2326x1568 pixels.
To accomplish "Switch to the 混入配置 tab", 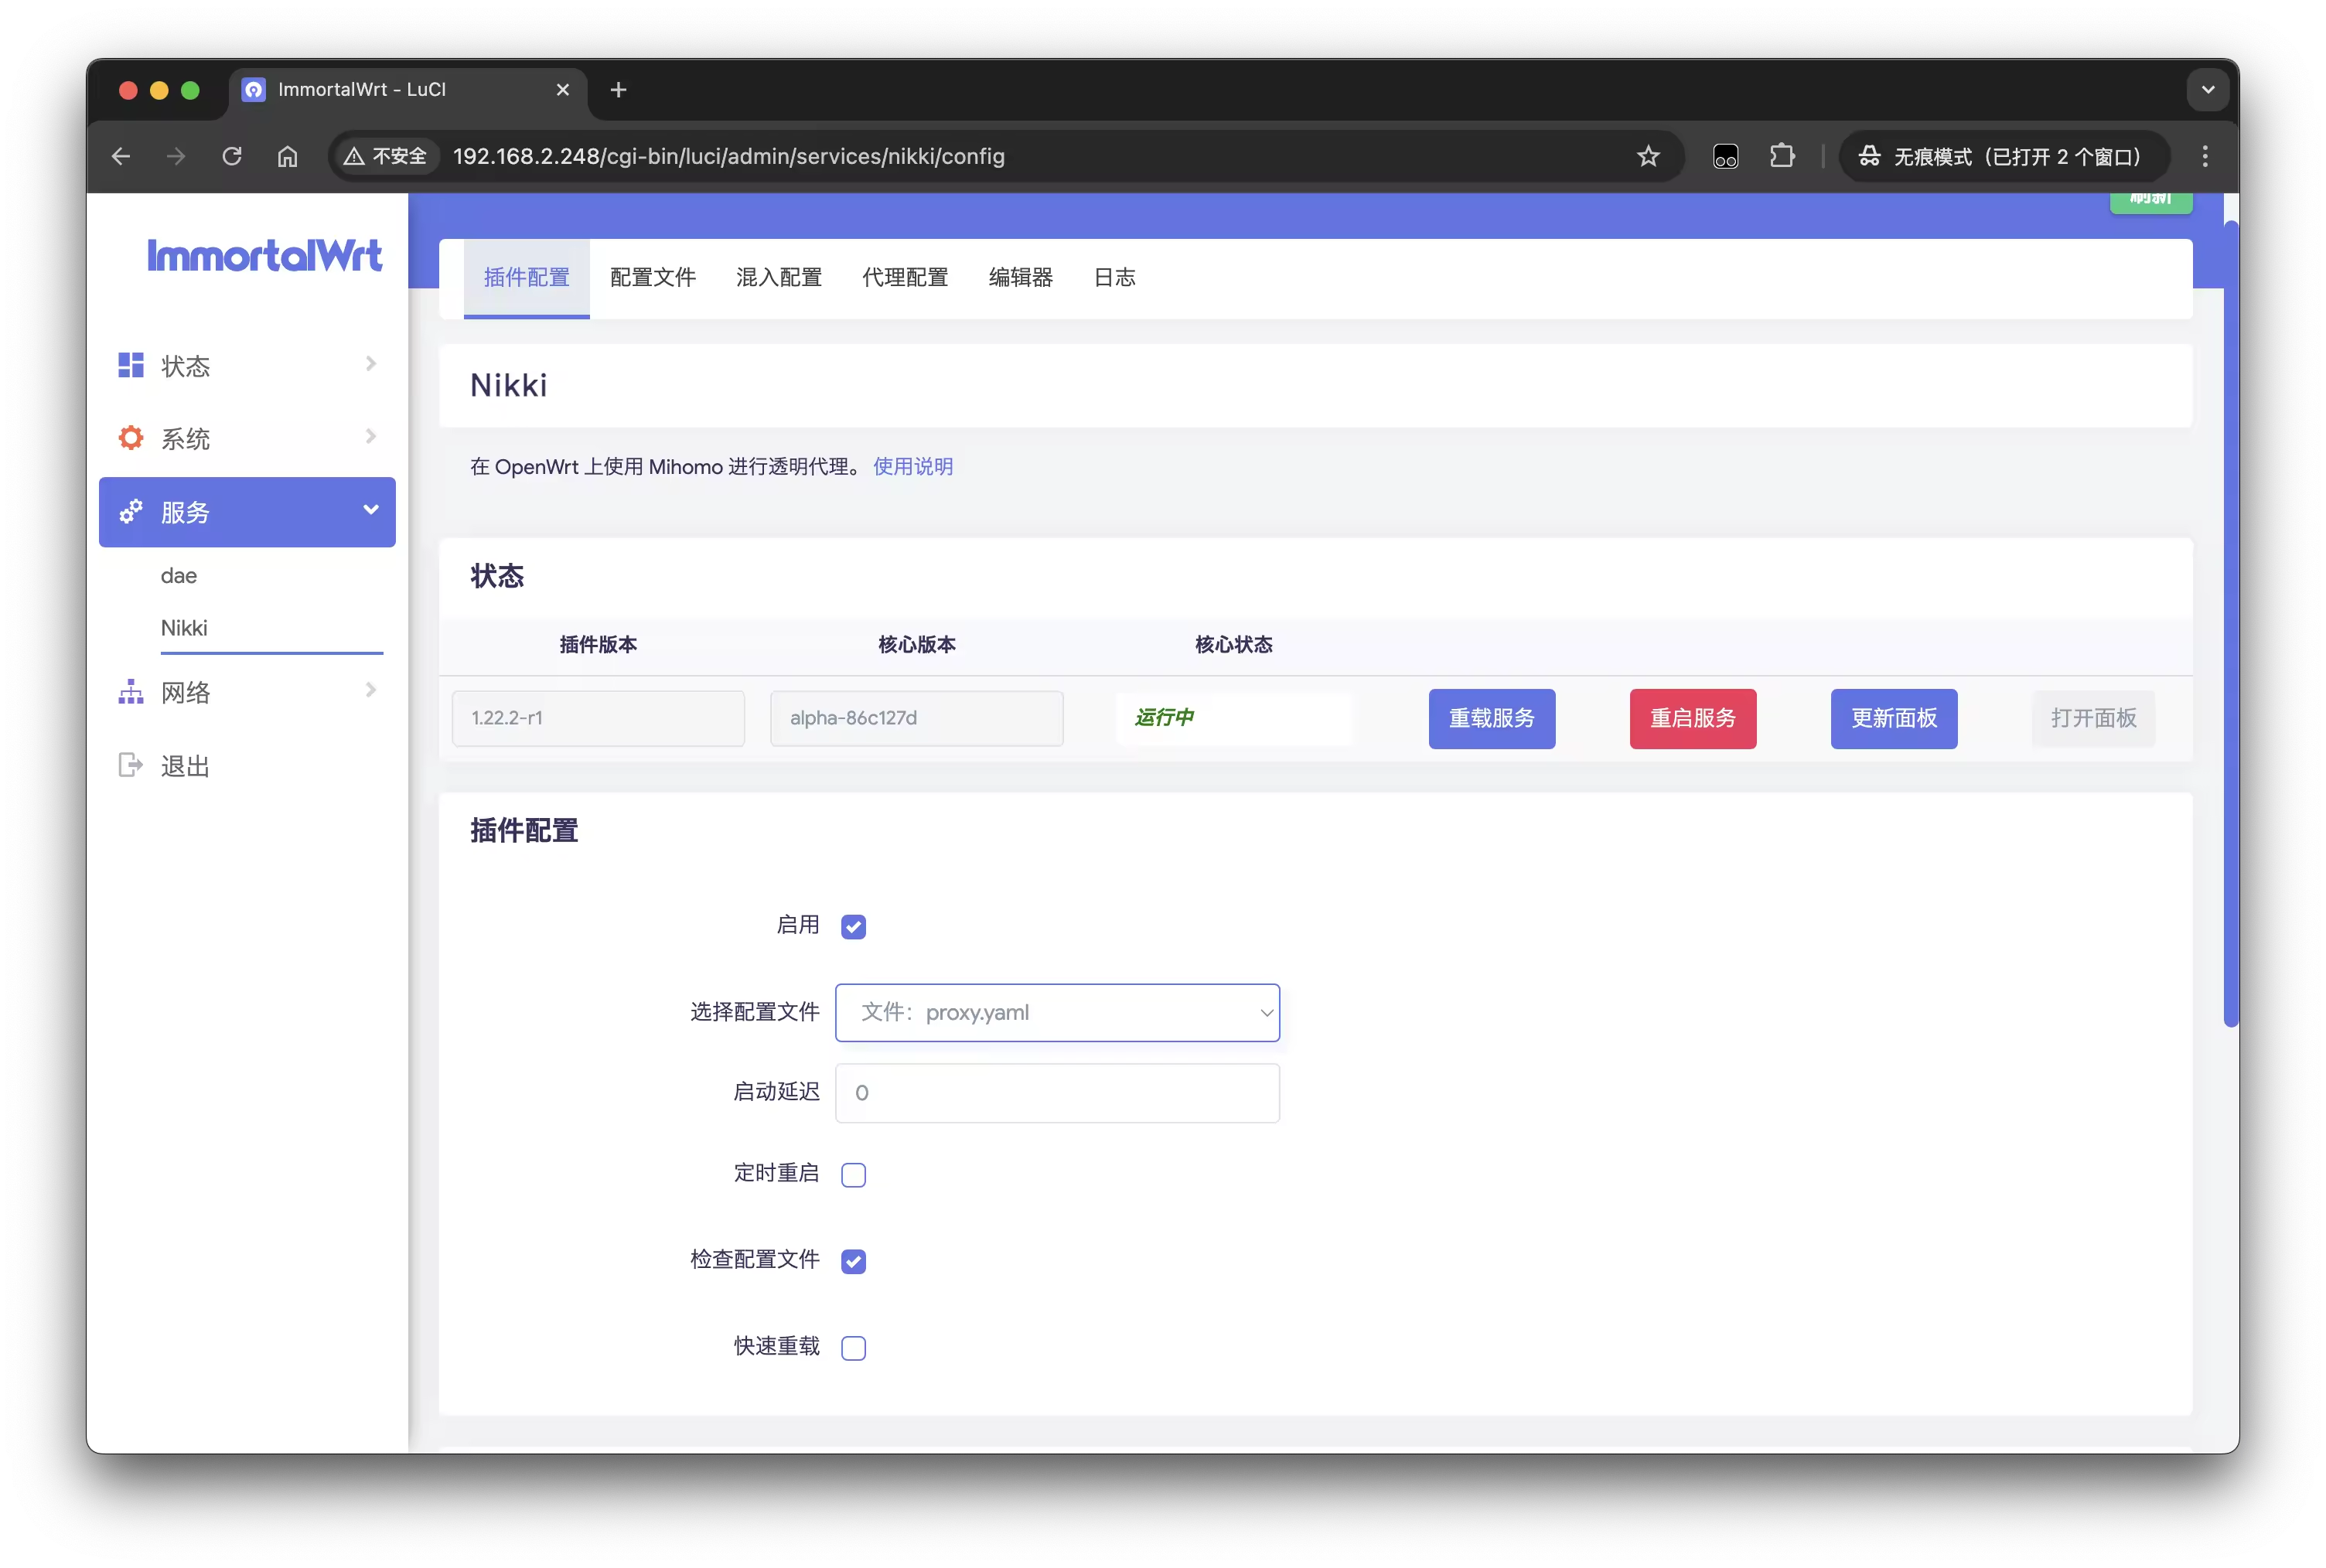I will (778, 277).
